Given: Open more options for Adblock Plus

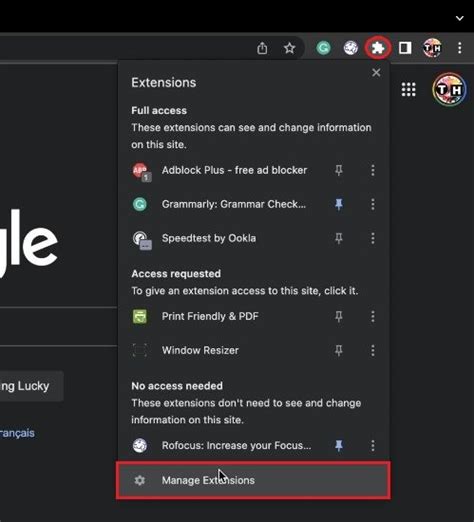Looking at the screenshot, I should tap(373, 170).
